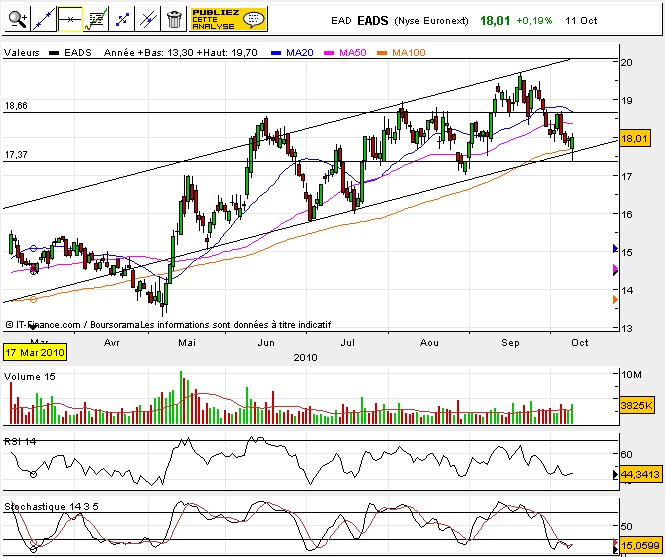The width and height of the screenshot is (666, 557).
Task: Click the black EADS legend swatch
Action: pyautogui.click(x=54, y=53)
